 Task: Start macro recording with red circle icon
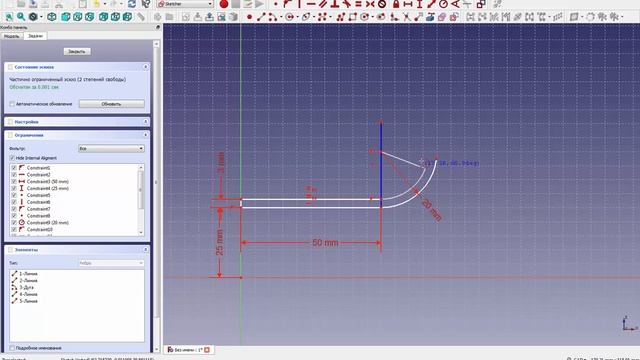[x=224, y=4]
